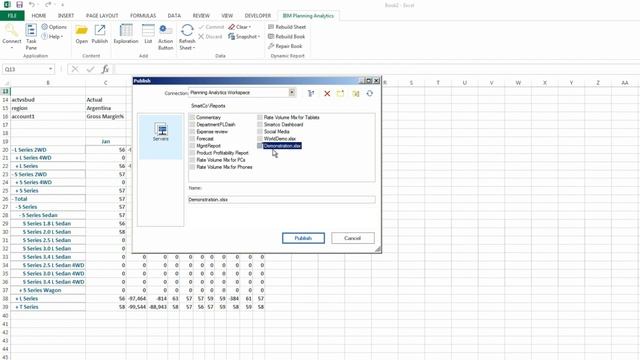Click the Undo arrow in title bar
The image size is (640, 360).
[32, 5]
